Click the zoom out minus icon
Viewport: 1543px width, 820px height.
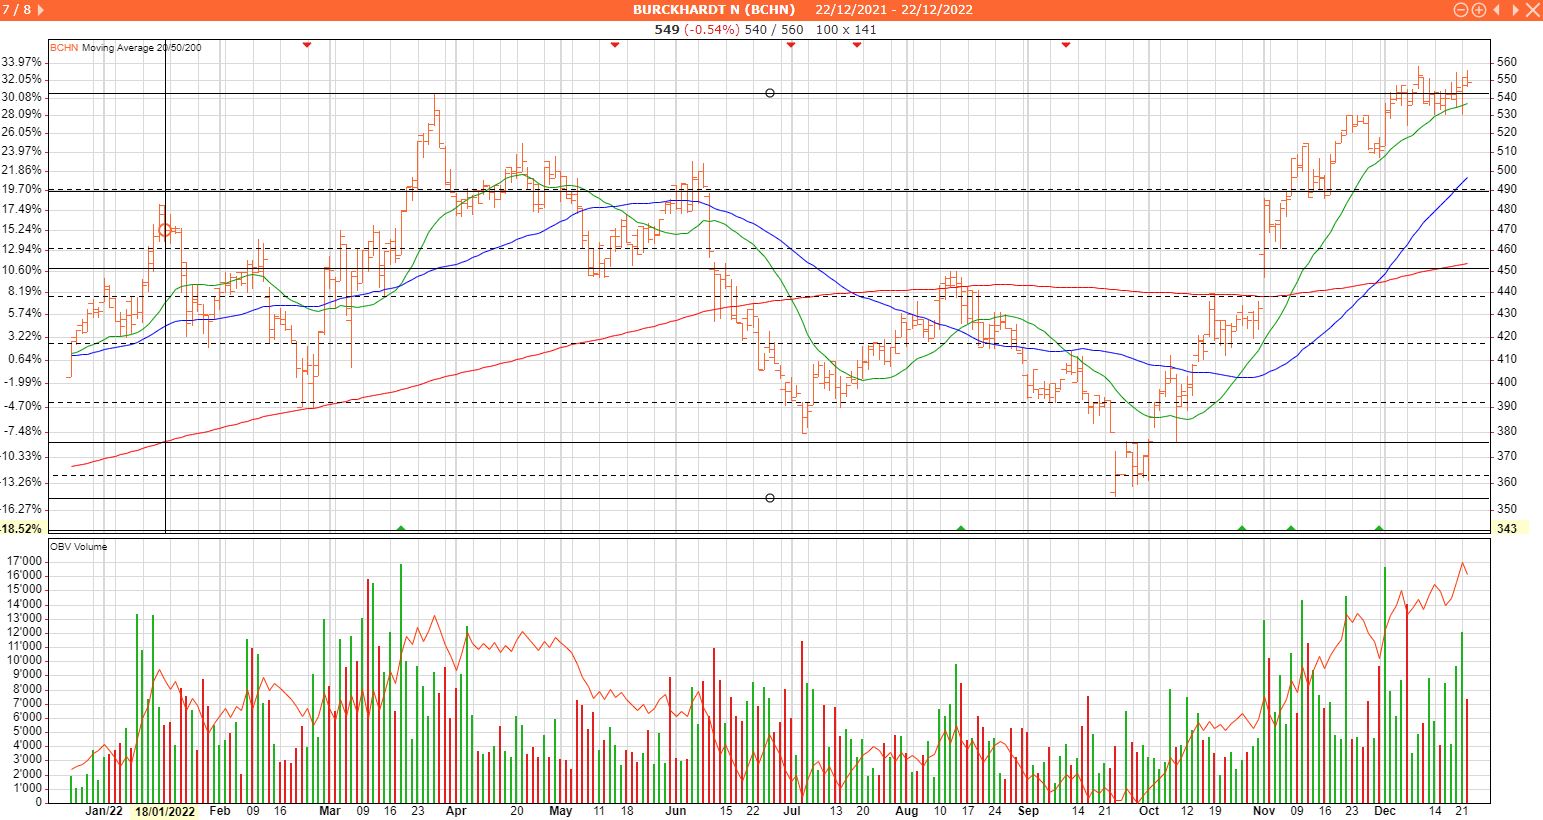pyautogui.click(x=1462, y=10)
